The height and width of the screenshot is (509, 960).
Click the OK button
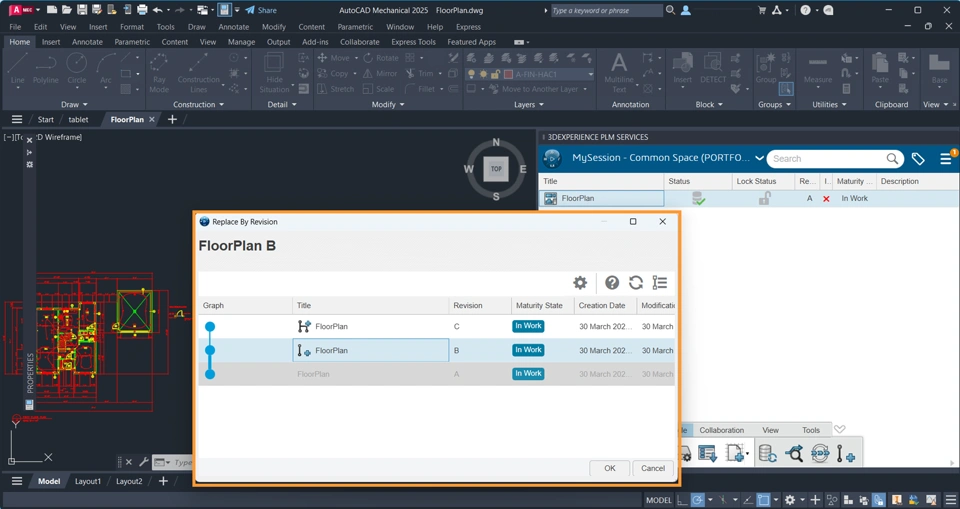(610, 468)
